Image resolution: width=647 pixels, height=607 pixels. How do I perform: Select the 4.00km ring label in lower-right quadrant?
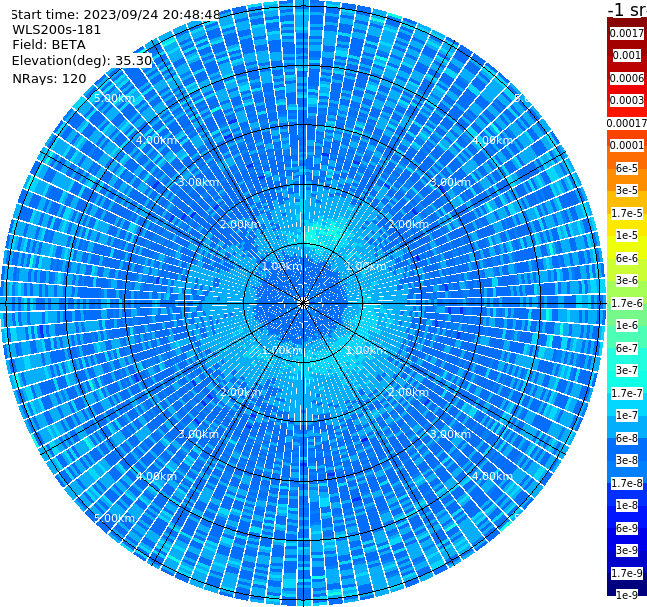coord(493,476)
